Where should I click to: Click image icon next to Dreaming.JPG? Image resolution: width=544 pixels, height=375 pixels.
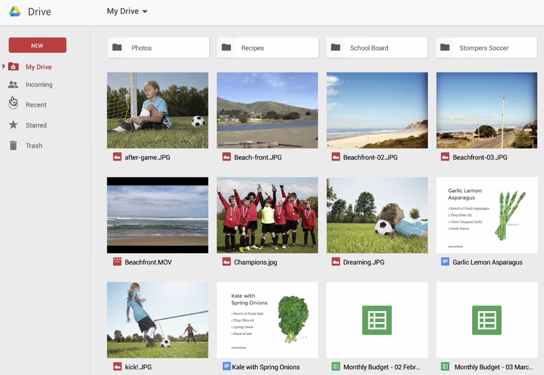[336, 262]
